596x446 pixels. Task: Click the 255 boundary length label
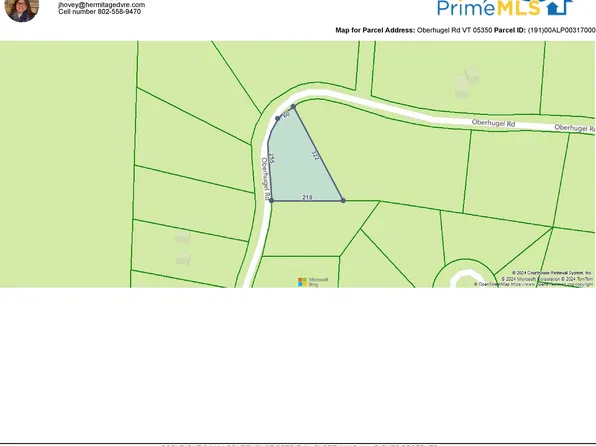[271, 158]
